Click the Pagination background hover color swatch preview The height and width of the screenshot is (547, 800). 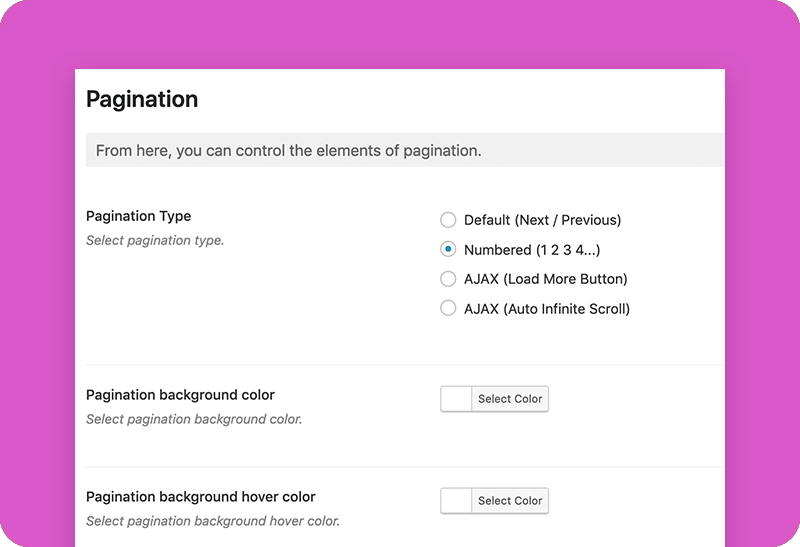(x=456, y=501)
